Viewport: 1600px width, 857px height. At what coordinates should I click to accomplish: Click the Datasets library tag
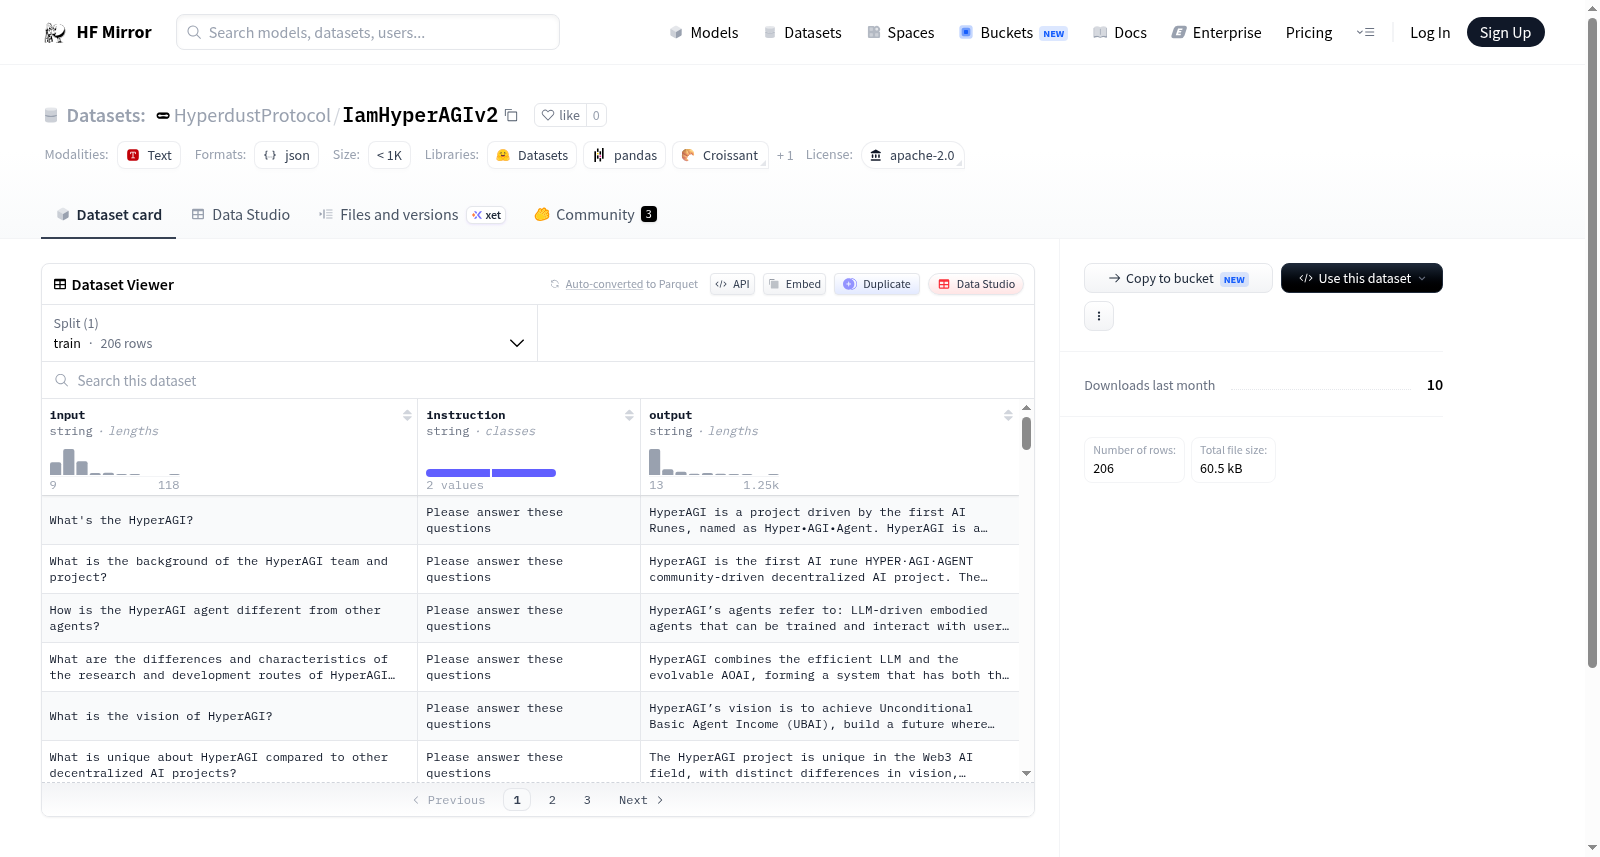tap(532, 155)
